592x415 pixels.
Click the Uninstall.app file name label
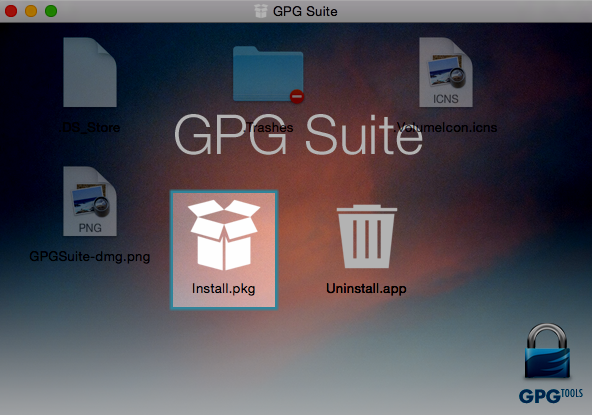point(366,289)
